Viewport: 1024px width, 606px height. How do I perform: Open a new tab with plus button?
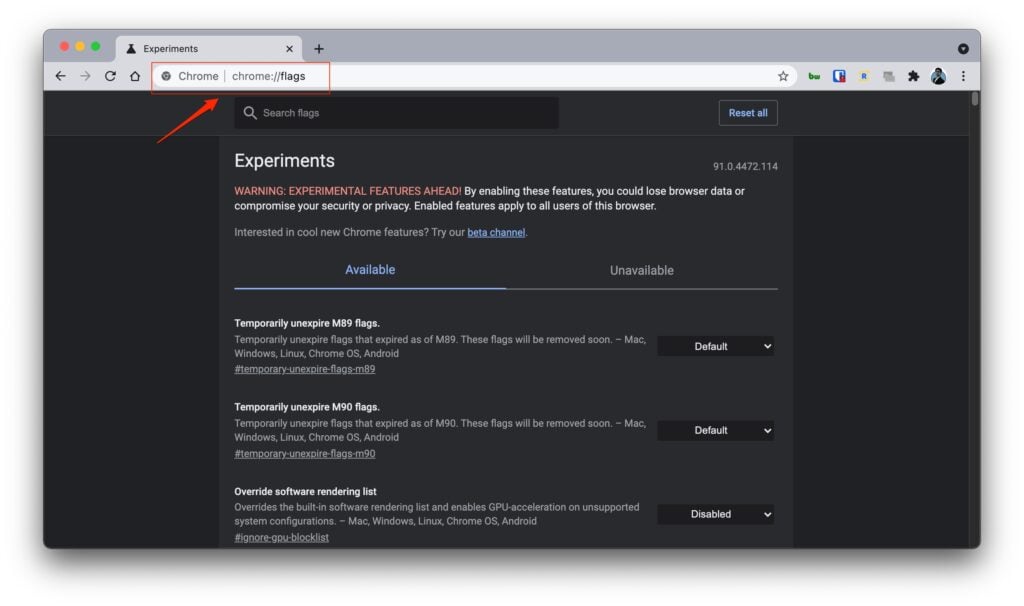319,49
